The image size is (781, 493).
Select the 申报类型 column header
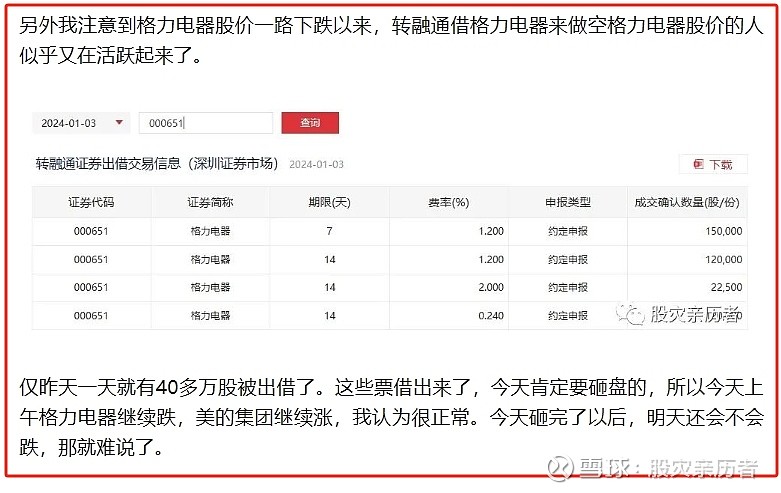[568, 202]
